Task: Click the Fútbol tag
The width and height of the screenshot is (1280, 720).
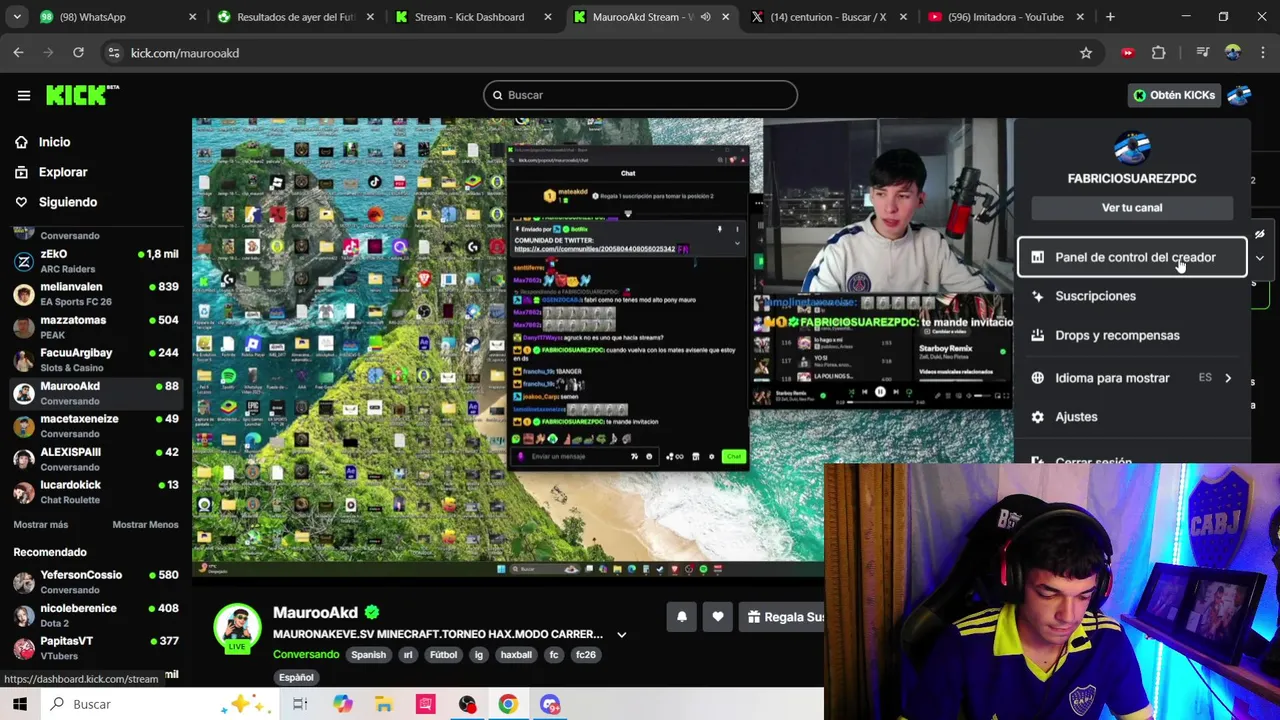Action: (x=443, y=655)
